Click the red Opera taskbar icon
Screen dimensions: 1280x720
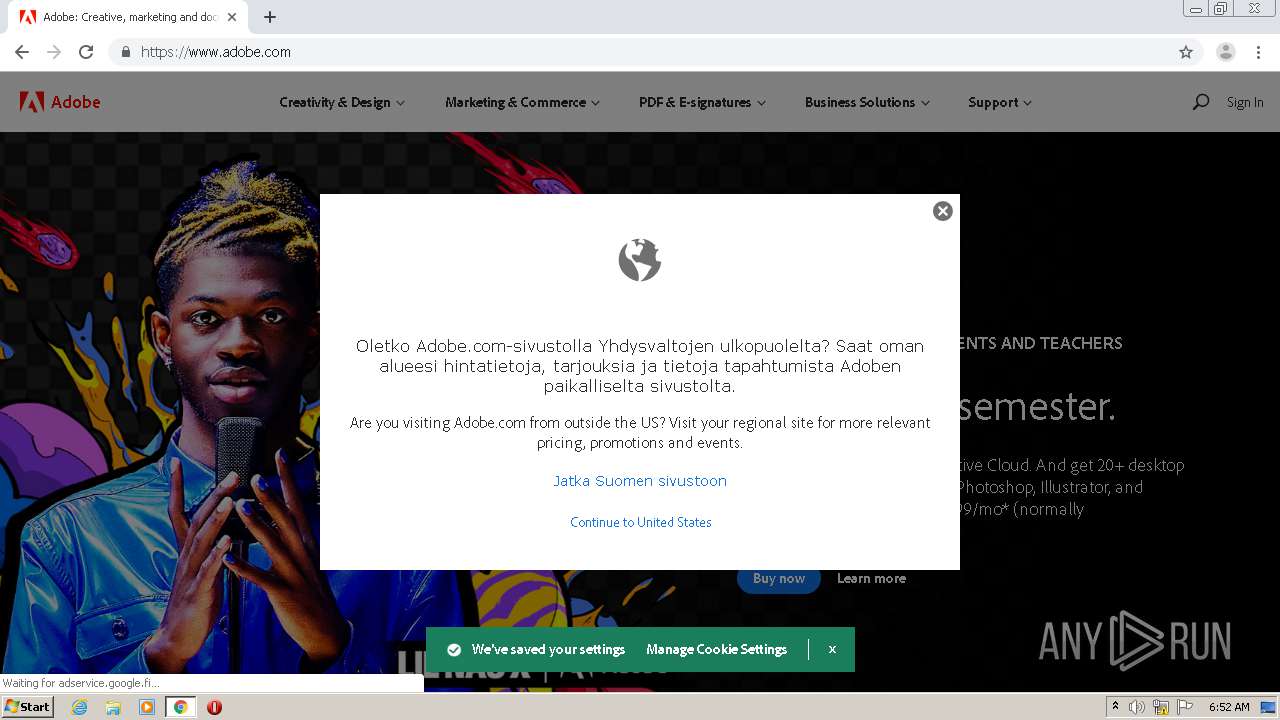pyautogui.click(x=214, y=707)
